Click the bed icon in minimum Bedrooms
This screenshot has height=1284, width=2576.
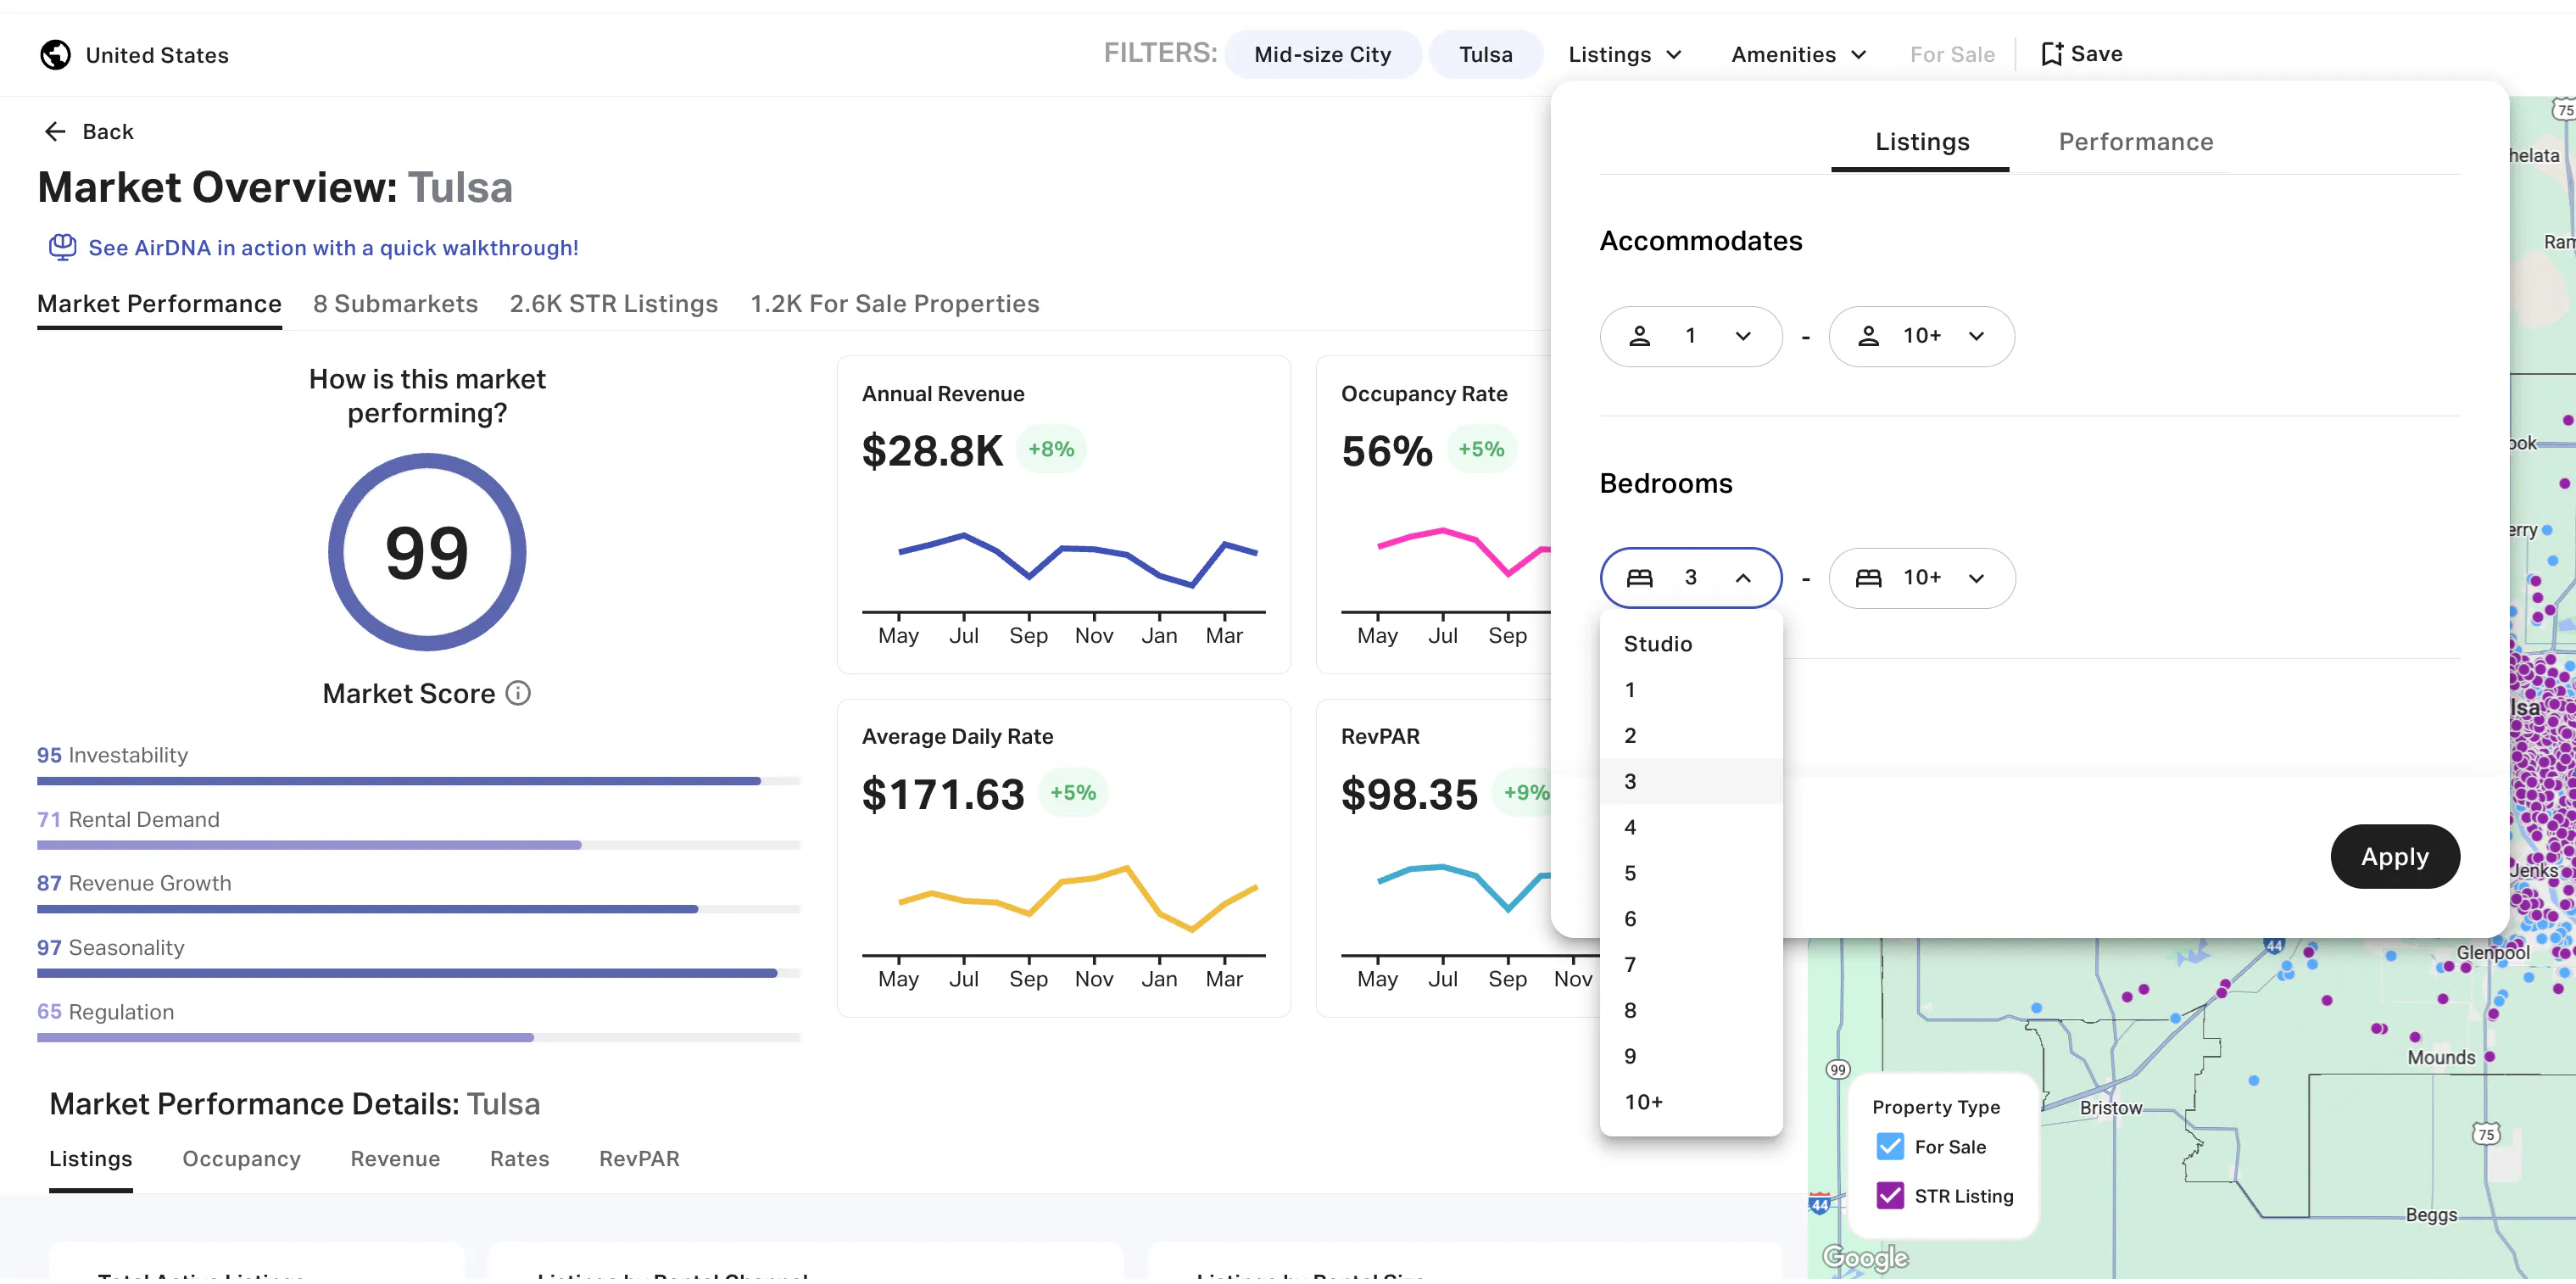(1639, 578)
